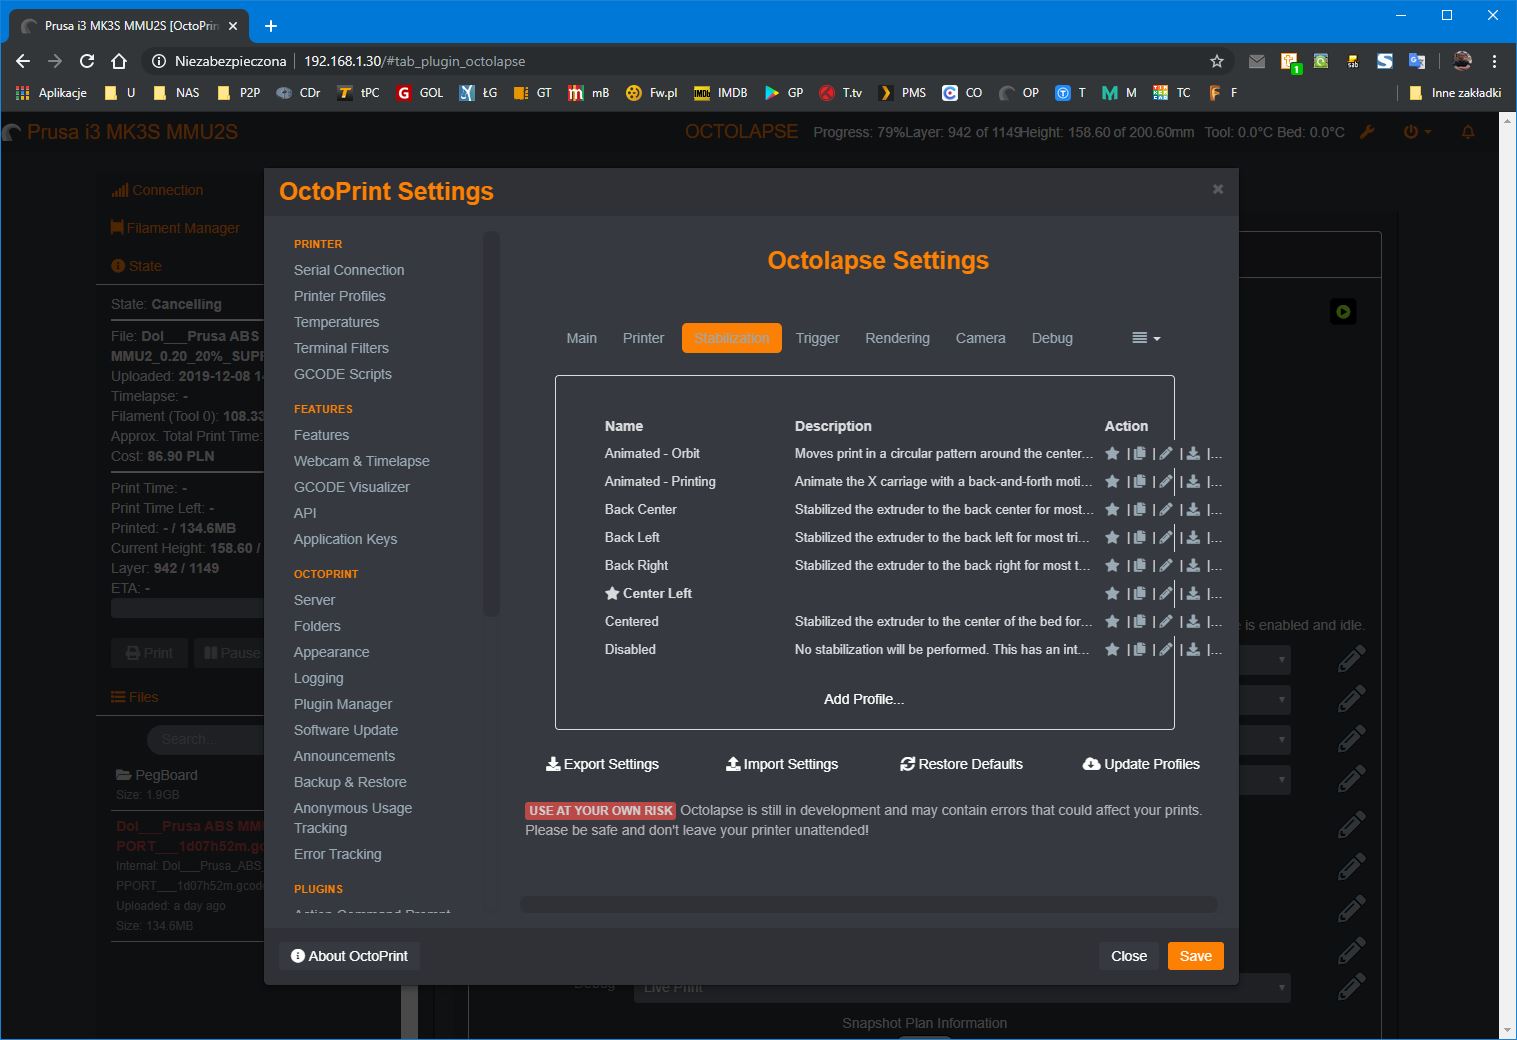Star the Centered profile
Viewport: 1517px width, 1040px height.
pyautogui.click(x=1112, y=621)
